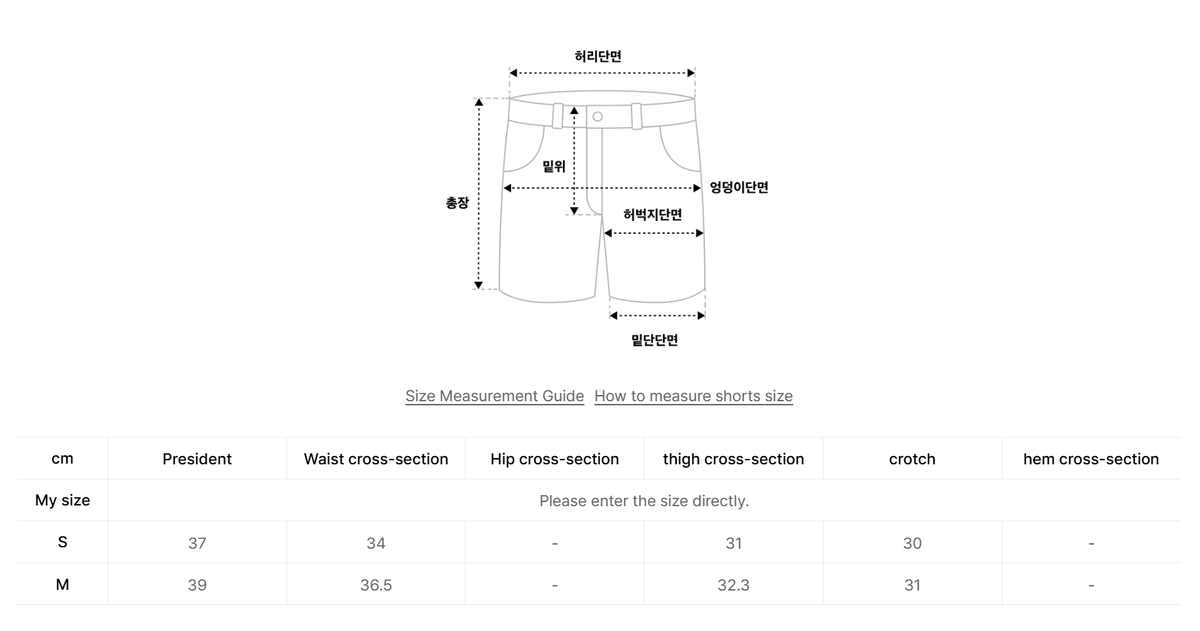Select the thigh cross-section column header

point(733,459)
